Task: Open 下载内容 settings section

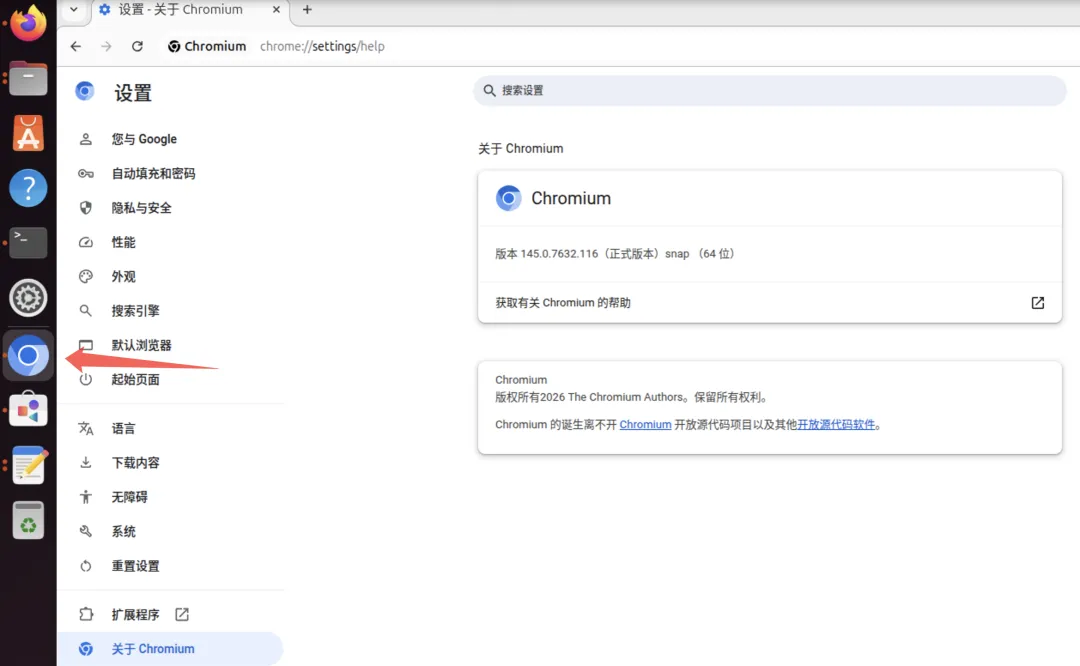Action: coord(171,463)
